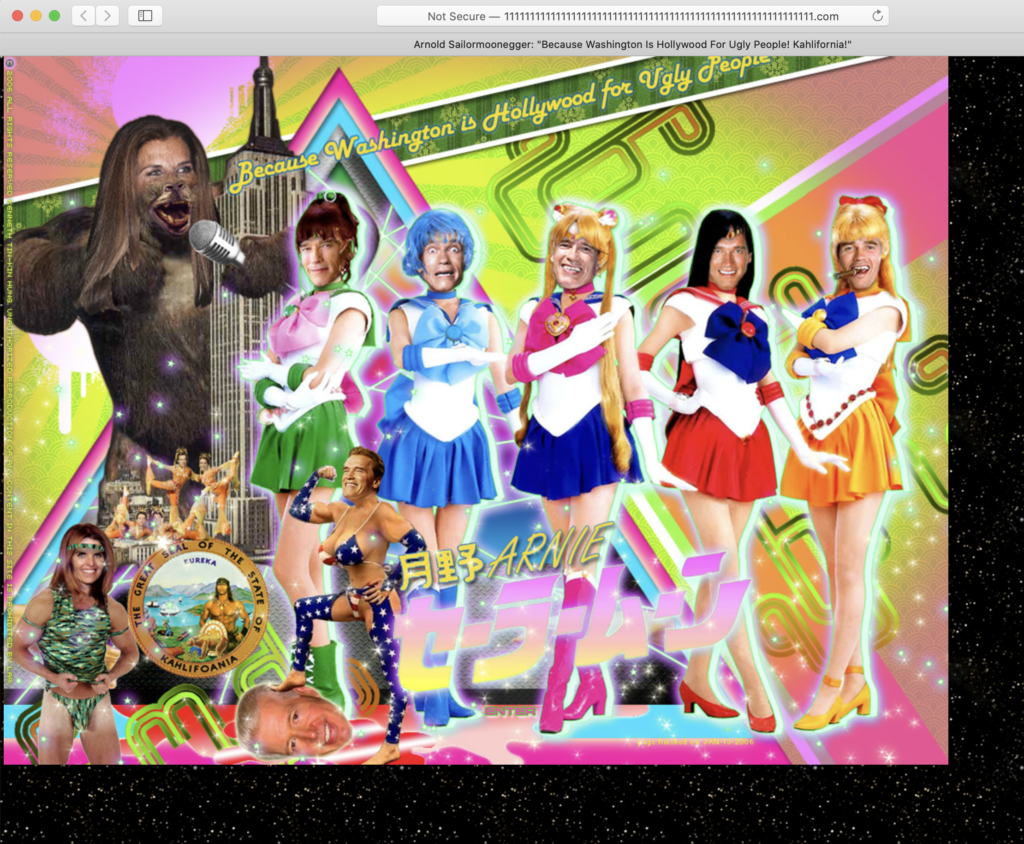Go back to the previous page
This screenshot has height=844, width=1024.
click(x=84, y=16)
